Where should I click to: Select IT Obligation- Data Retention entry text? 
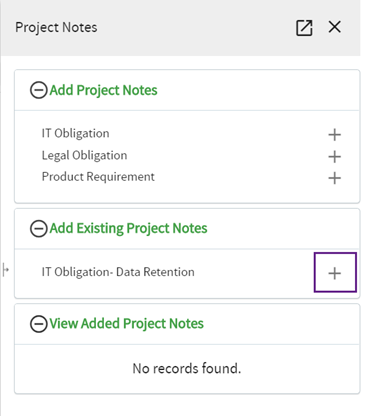tap(118, 272)
